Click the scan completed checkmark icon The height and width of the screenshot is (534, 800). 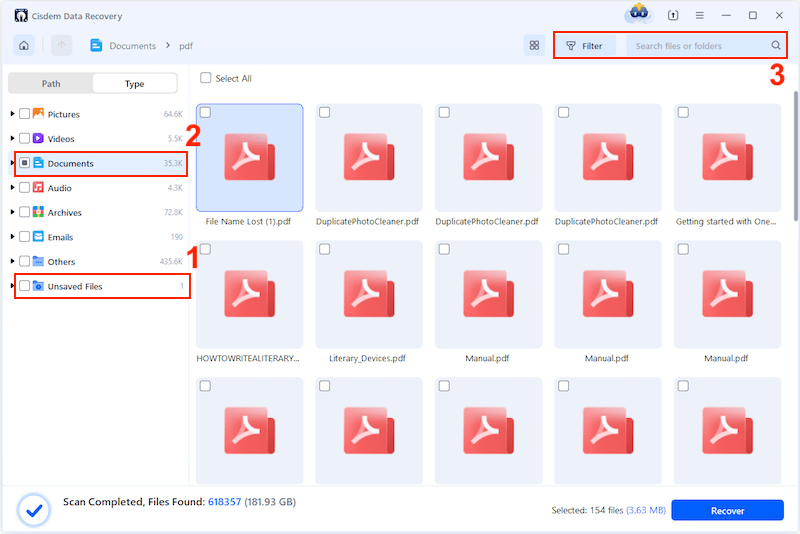coord(34,510)
